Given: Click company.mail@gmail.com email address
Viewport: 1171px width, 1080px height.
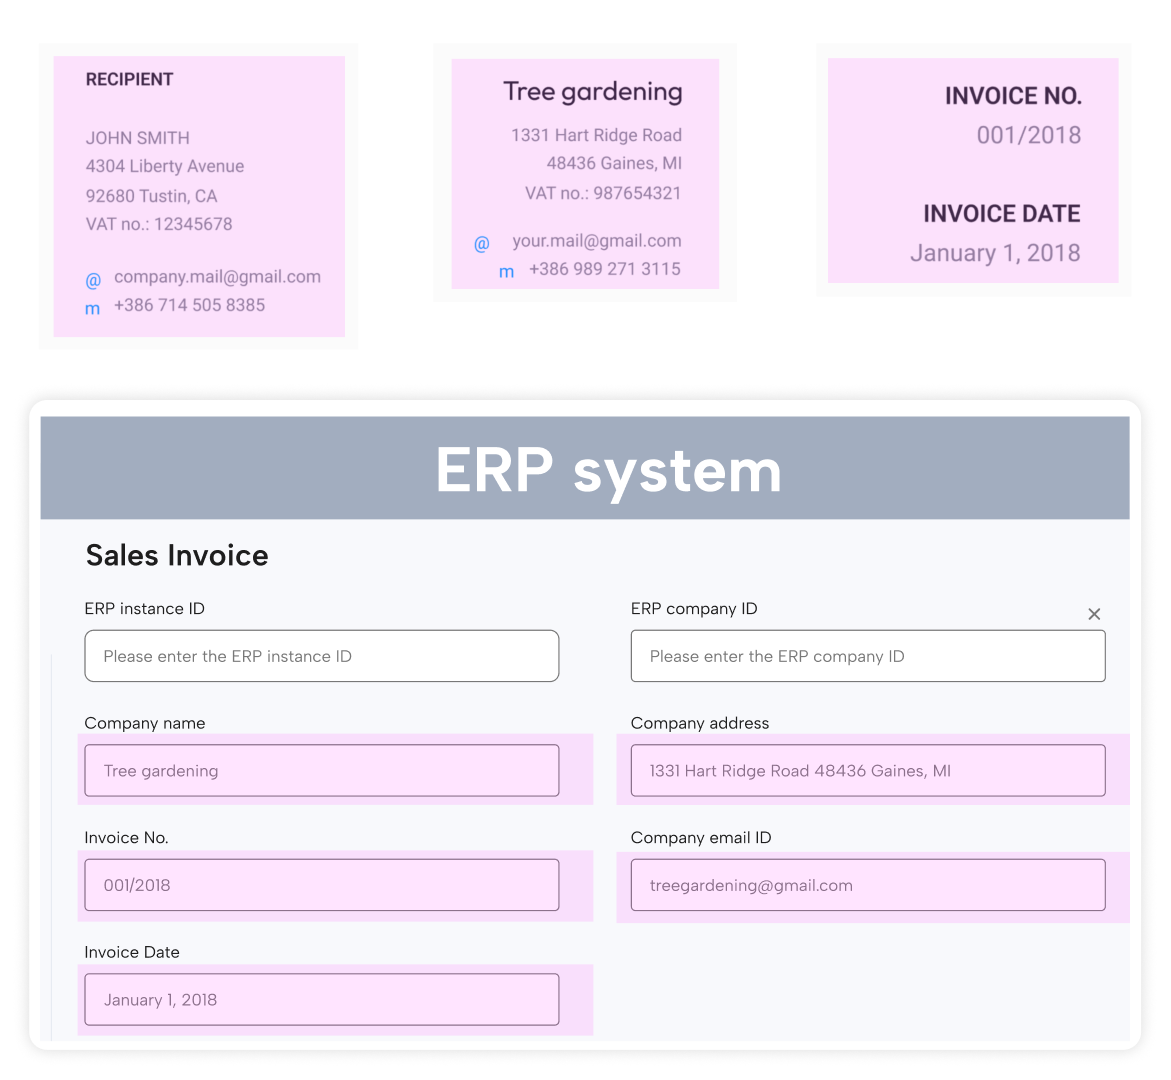Looking at the screenshot, I should [217, 277].
